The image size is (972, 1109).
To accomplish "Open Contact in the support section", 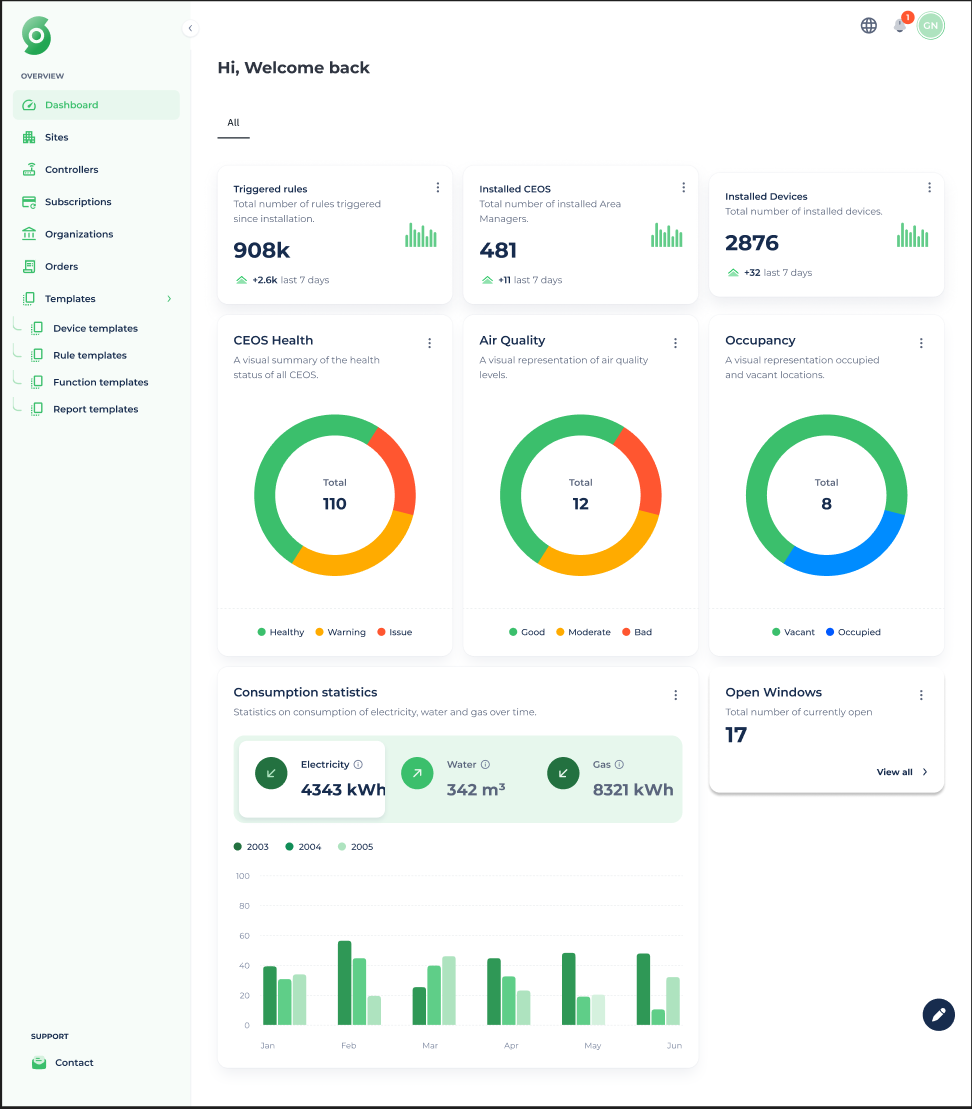I will pos(76,1062).
